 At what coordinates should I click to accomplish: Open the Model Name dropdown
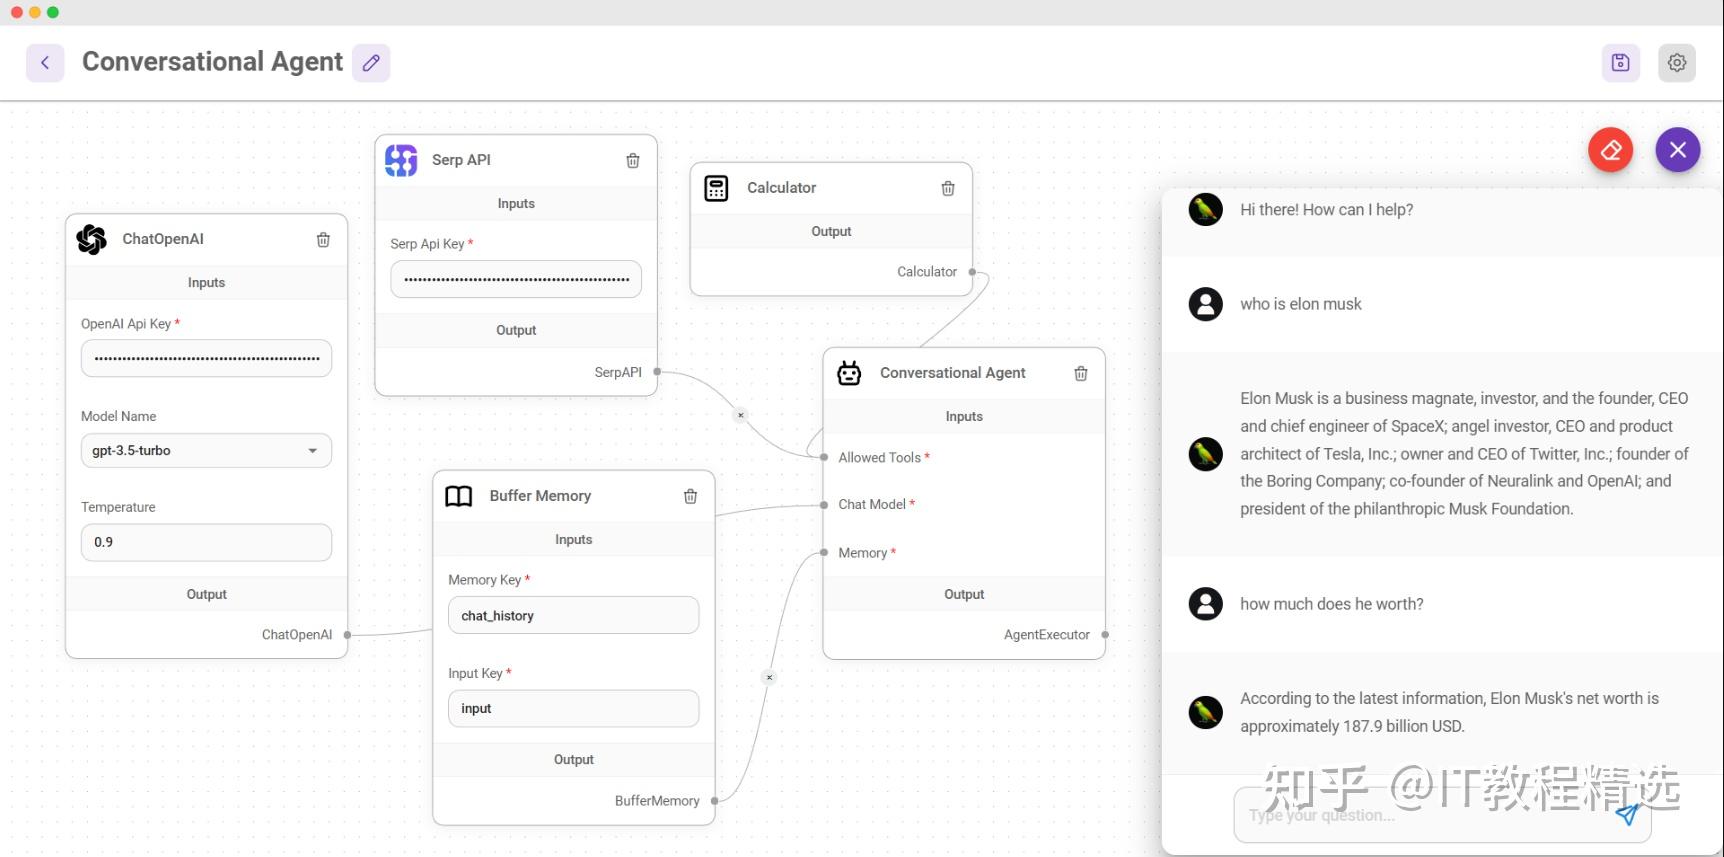tap(206, 451)
